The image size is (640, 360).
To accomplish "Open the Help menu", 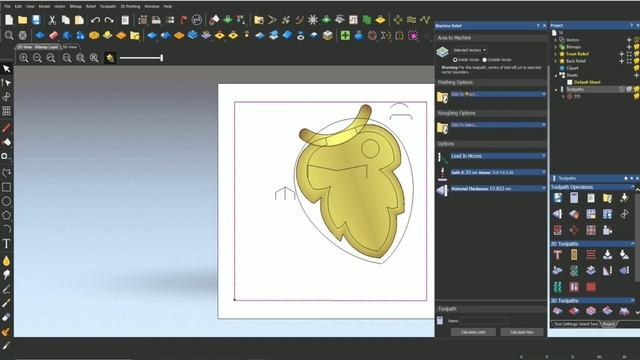I will tap(167, 7).
